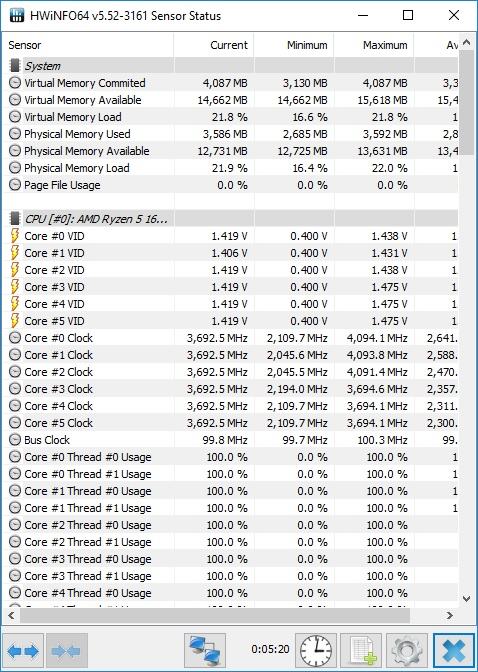Click the horizontal scrollbar right arrow
The image size is (478, 672).
tap(450, 615)
